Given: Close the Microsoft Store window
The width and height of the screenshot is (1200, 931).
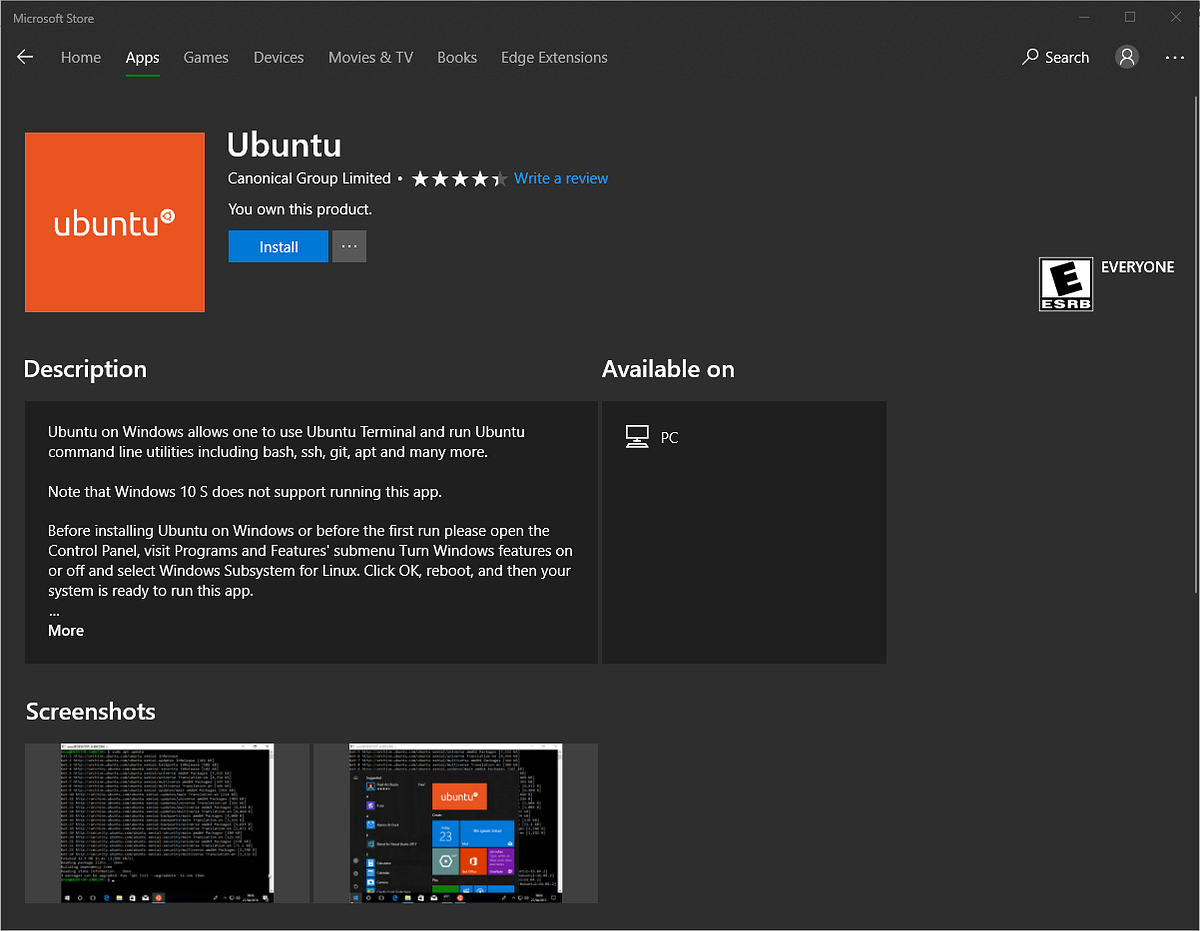Looking at the screenshot, I should pos(1176,17).
